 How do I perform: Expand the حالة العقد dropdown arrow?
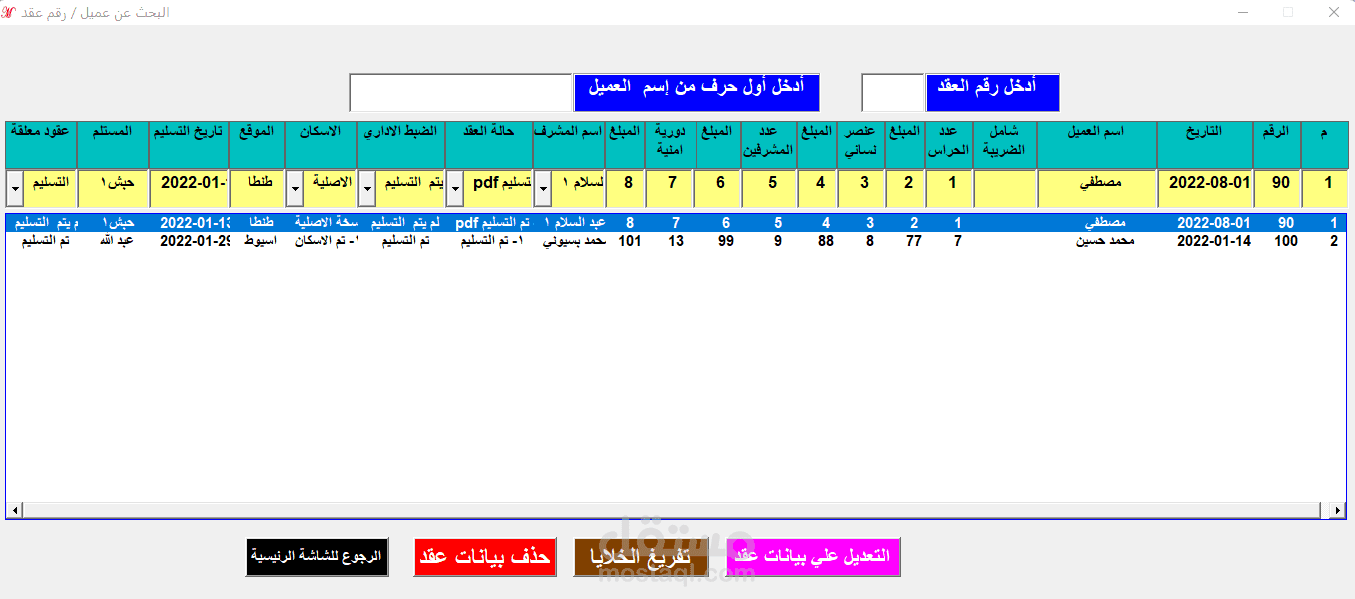pyautogui.click(x=455, y=186)
